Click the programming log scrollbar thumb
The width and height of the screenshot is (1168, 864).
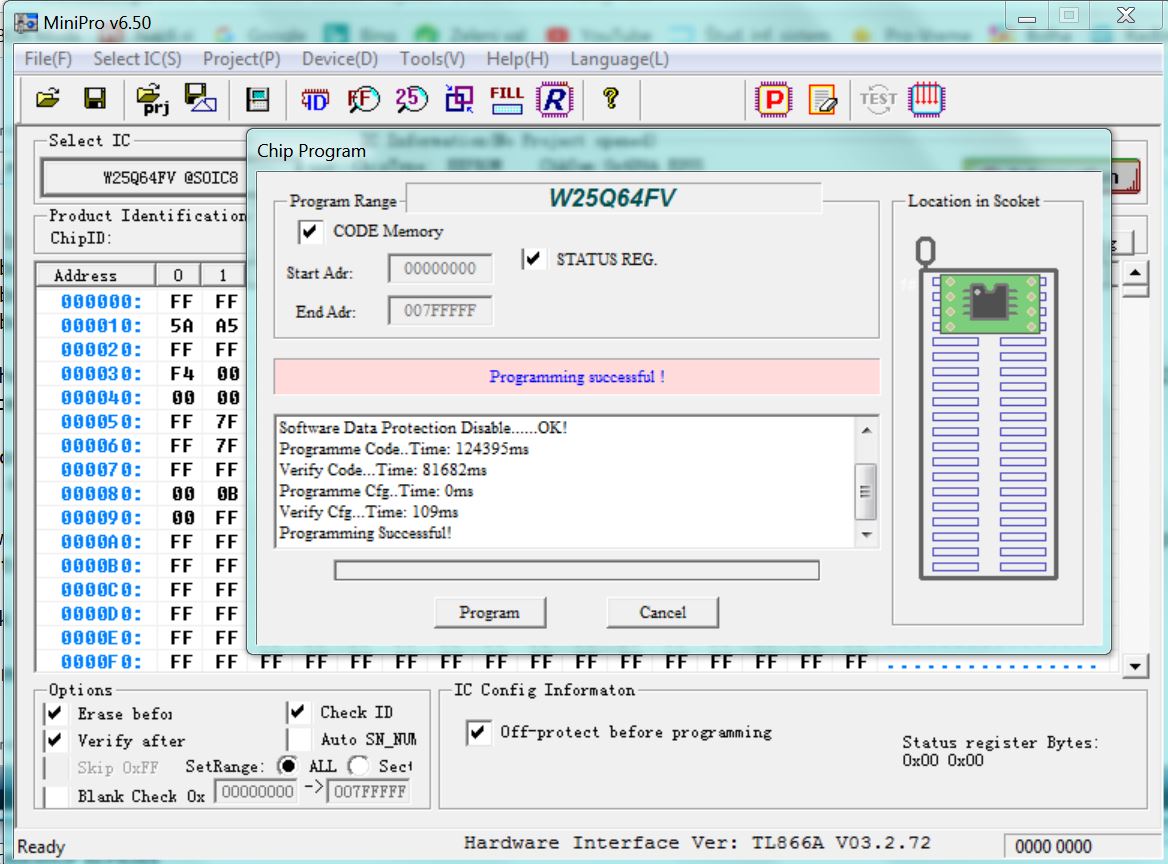(x=866, y=491)
